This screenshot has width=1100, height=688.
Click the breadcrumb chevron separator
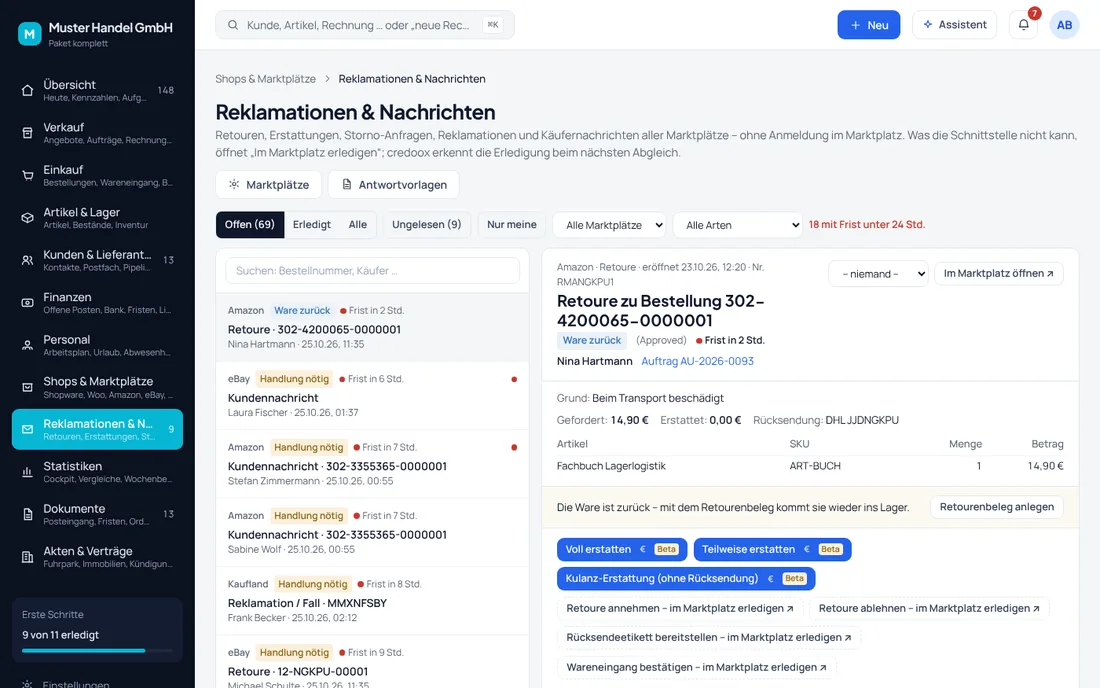[327, 79]
